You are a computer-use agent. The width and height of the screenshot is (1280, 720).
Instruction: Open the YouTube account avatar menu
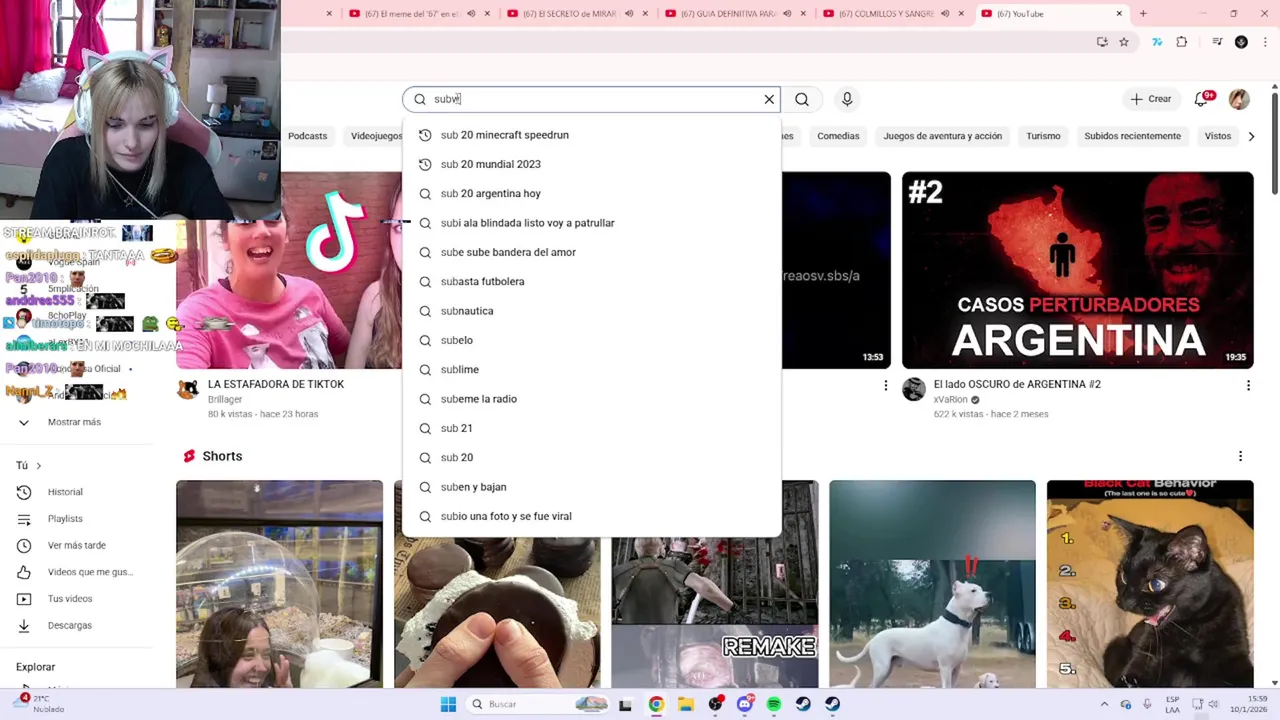tap(1239, 99)
